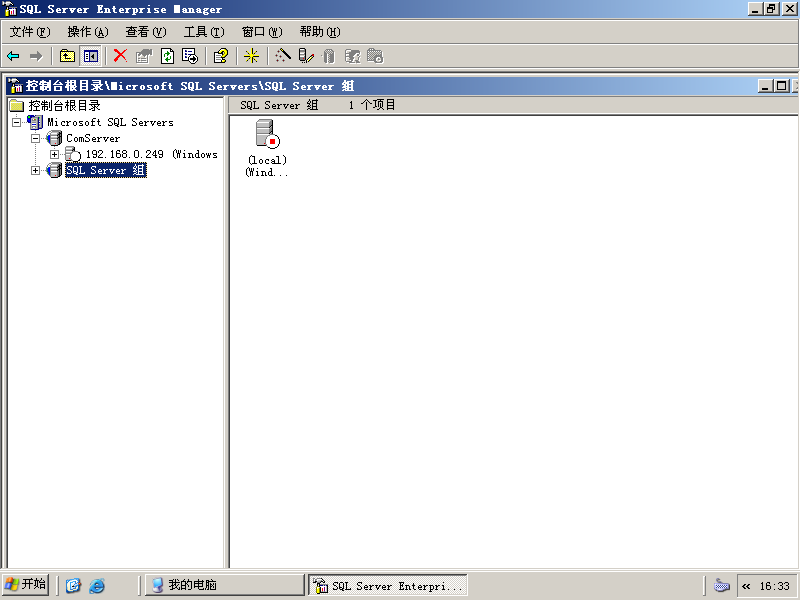Click the Register Server toolbar icon
The height and width of the screenshot is (600, 800).
pyautogui.click(x=306, y=56)
